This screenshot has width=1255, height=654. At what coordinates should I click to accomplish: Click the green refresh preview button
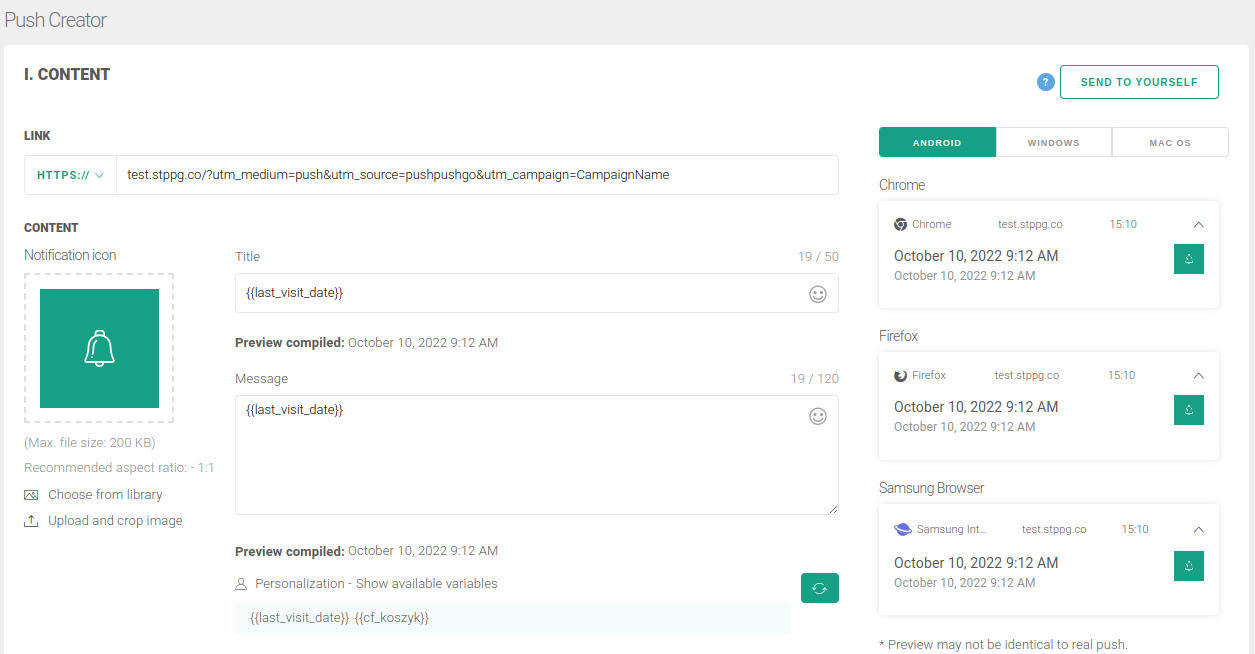click(819, 588)
